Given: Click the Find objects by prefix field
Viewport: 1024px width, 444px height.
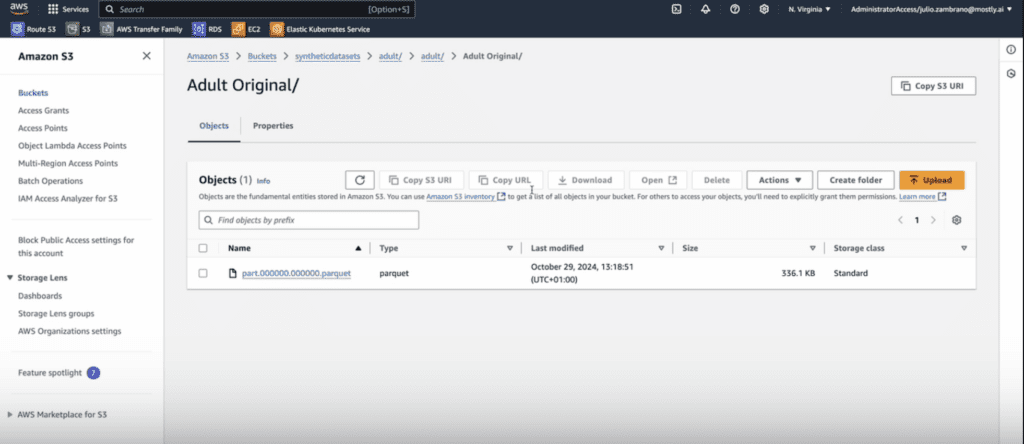Looking at the screenshot, I should (308, 220).
